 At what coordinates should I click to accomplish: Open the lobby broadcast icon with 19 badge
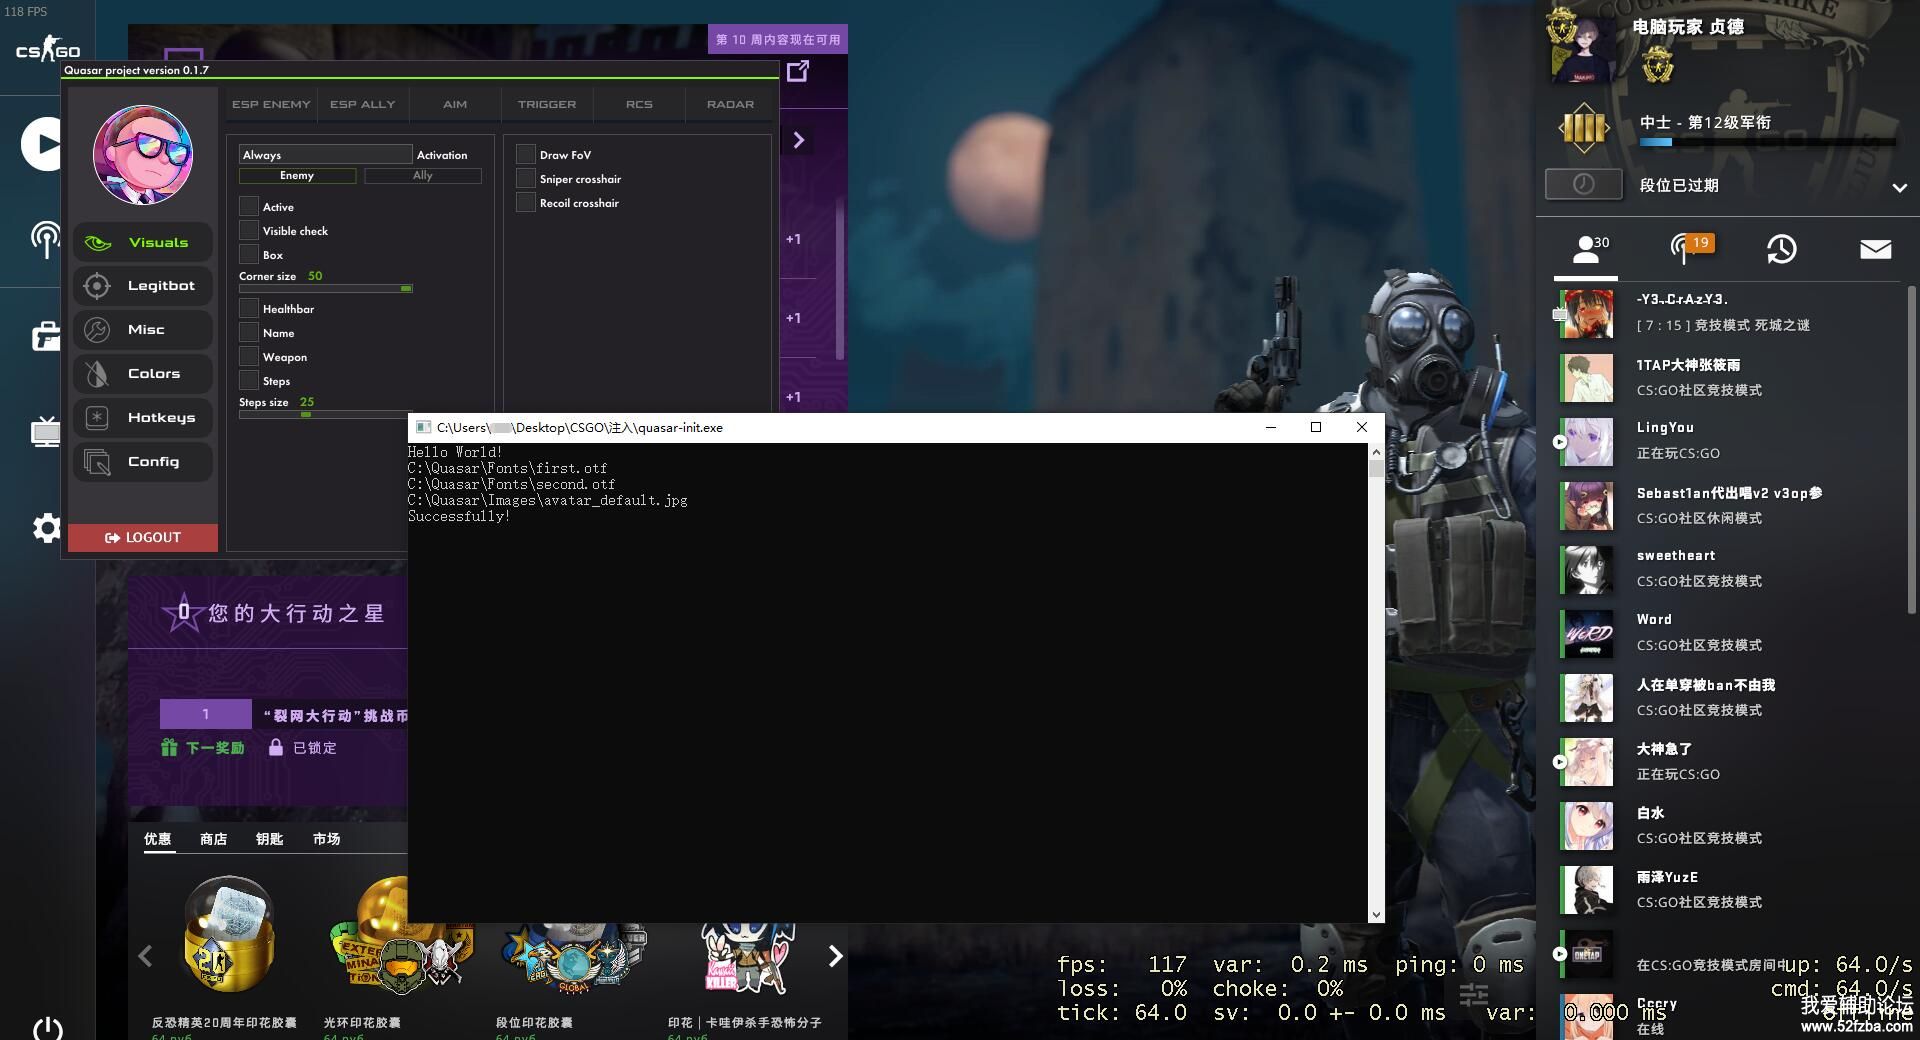click(x=1690, y=248)
